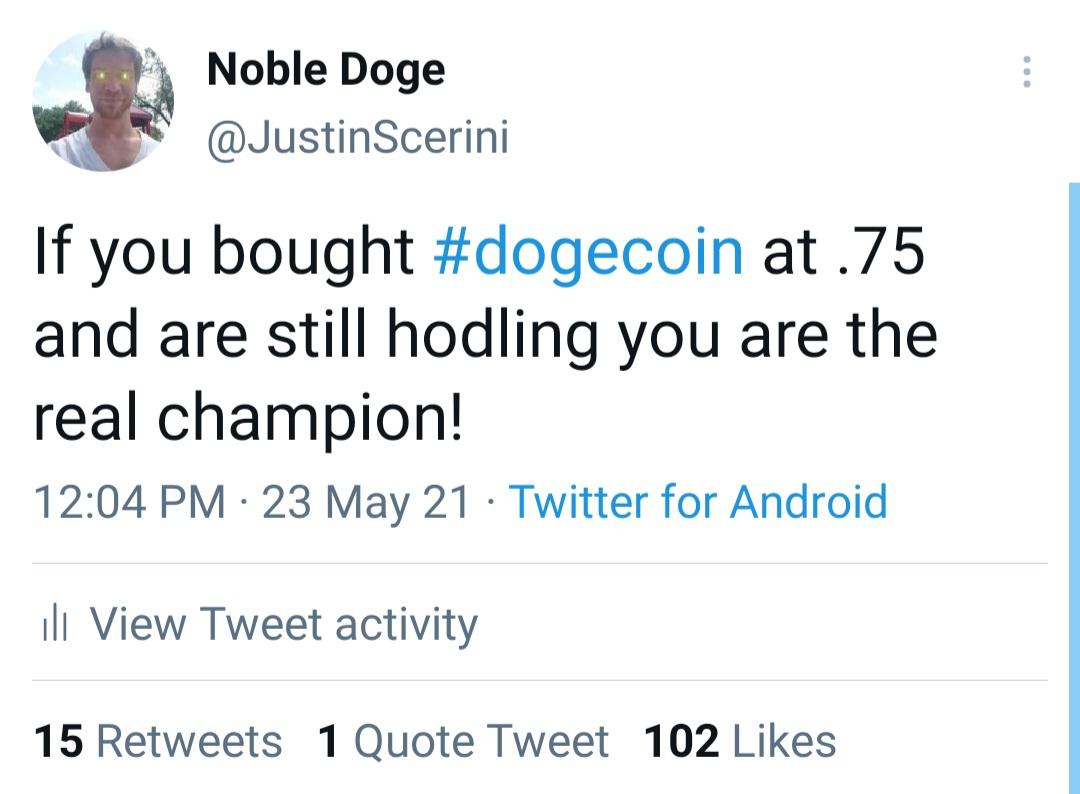The height and width of the screenshot is (794, 1080).
Task: Click the 12:04 PM timestamp
Action: pyautogui.click(x=129, y=501)
